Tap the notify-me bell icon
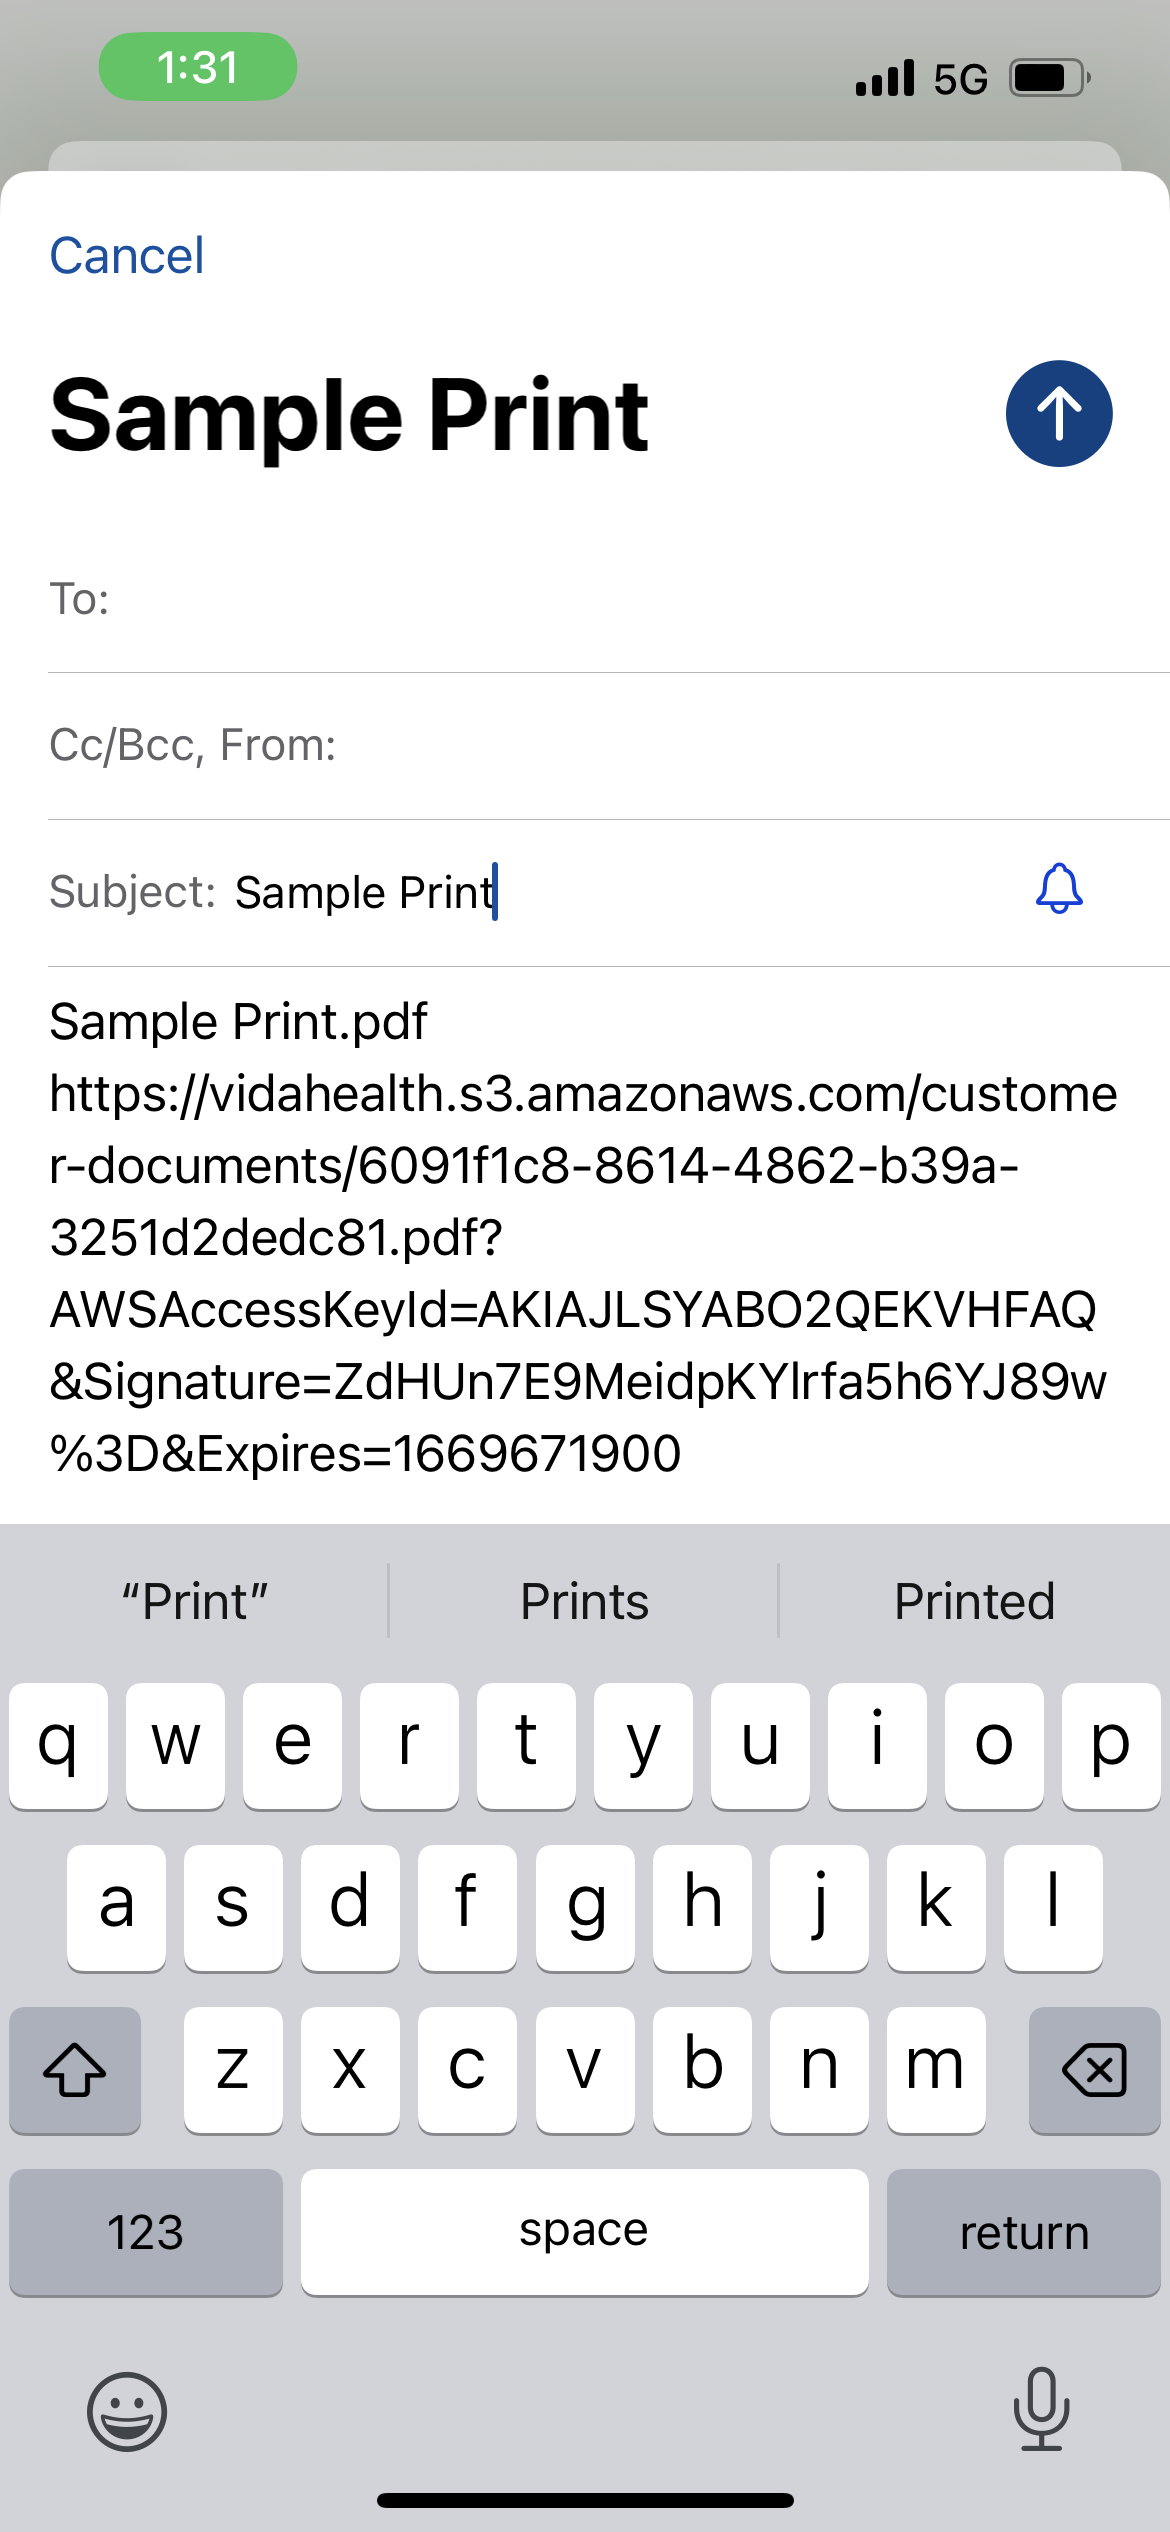Image resolution: width=1170 pixels, height=2532 pixels. pos(1058,889)
